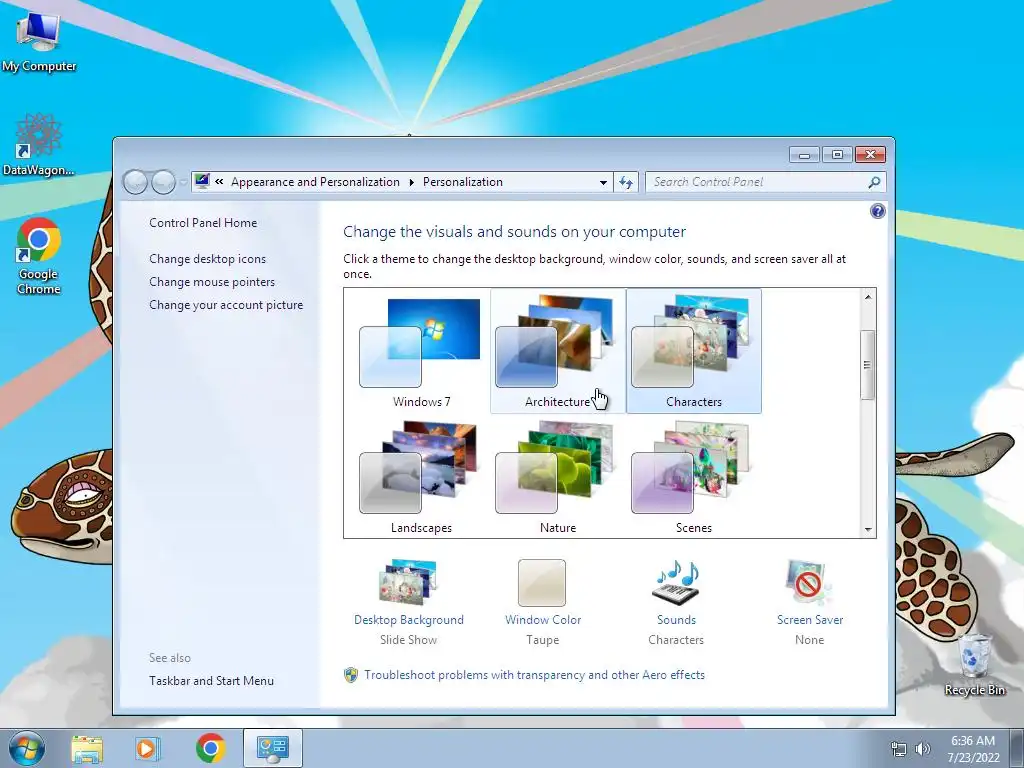Click the address bar Control Panel icon
Image resolution: width=1024 pixels, height=768 pixels.
click(x=202, y=181)
